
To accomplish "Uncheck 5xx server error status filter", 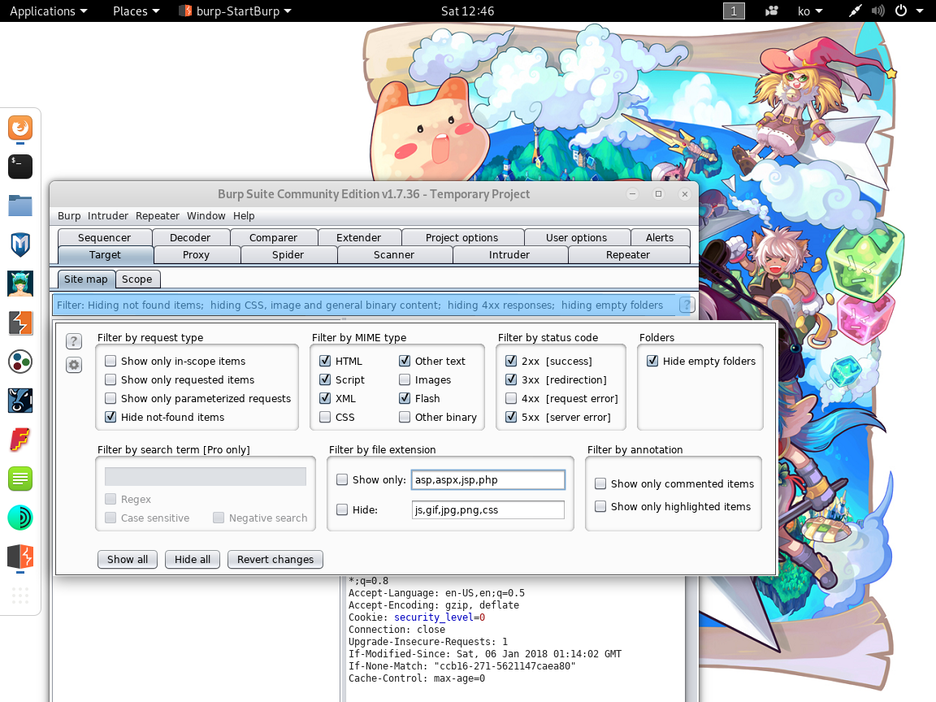I will 511,417.
